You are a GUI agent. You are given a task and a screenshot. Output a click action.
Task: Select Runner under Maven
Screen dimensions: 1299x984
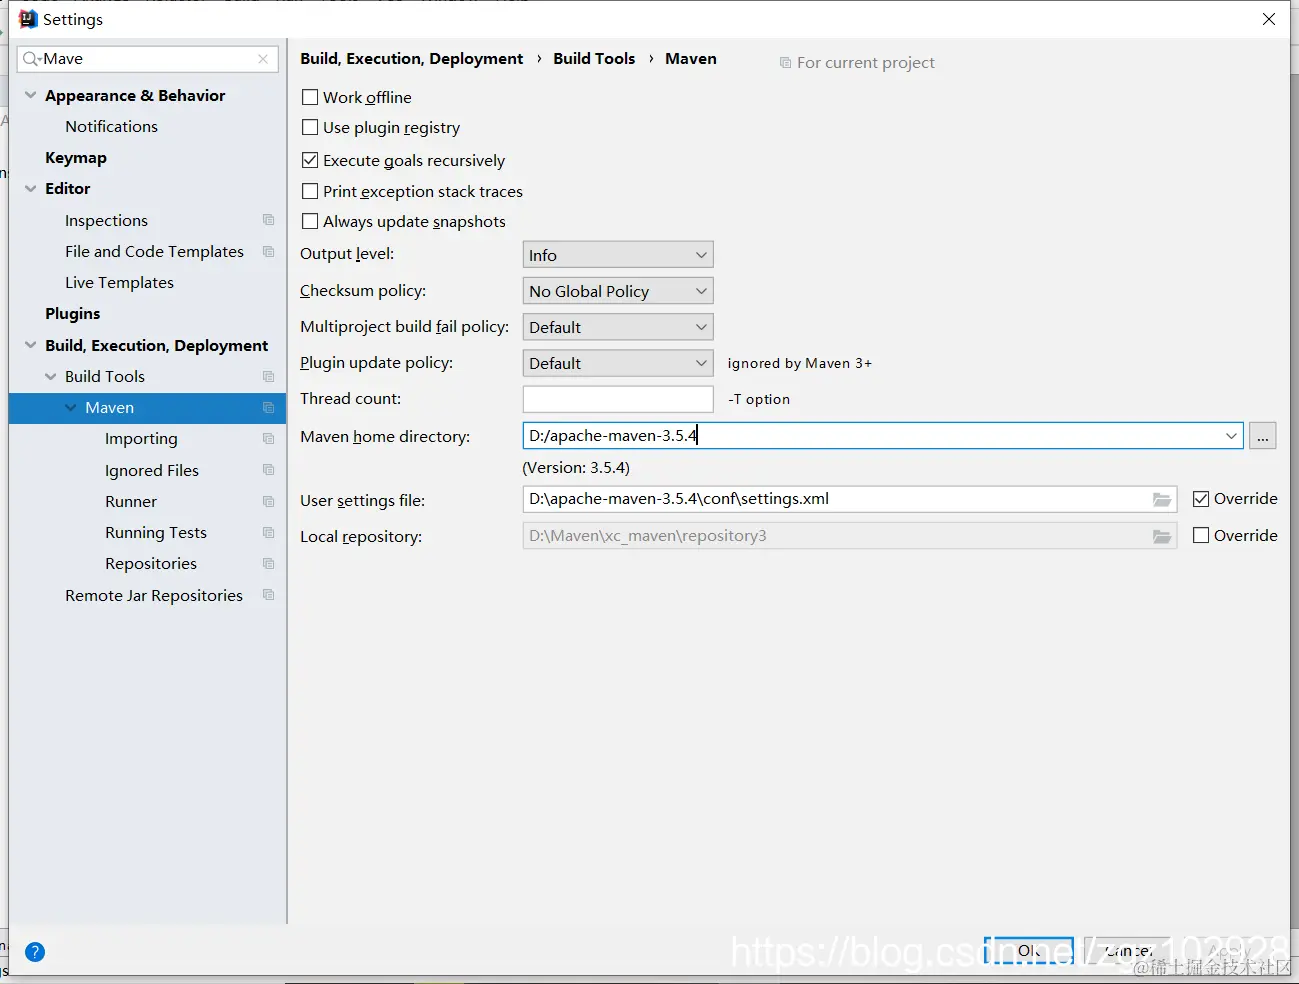131,501
